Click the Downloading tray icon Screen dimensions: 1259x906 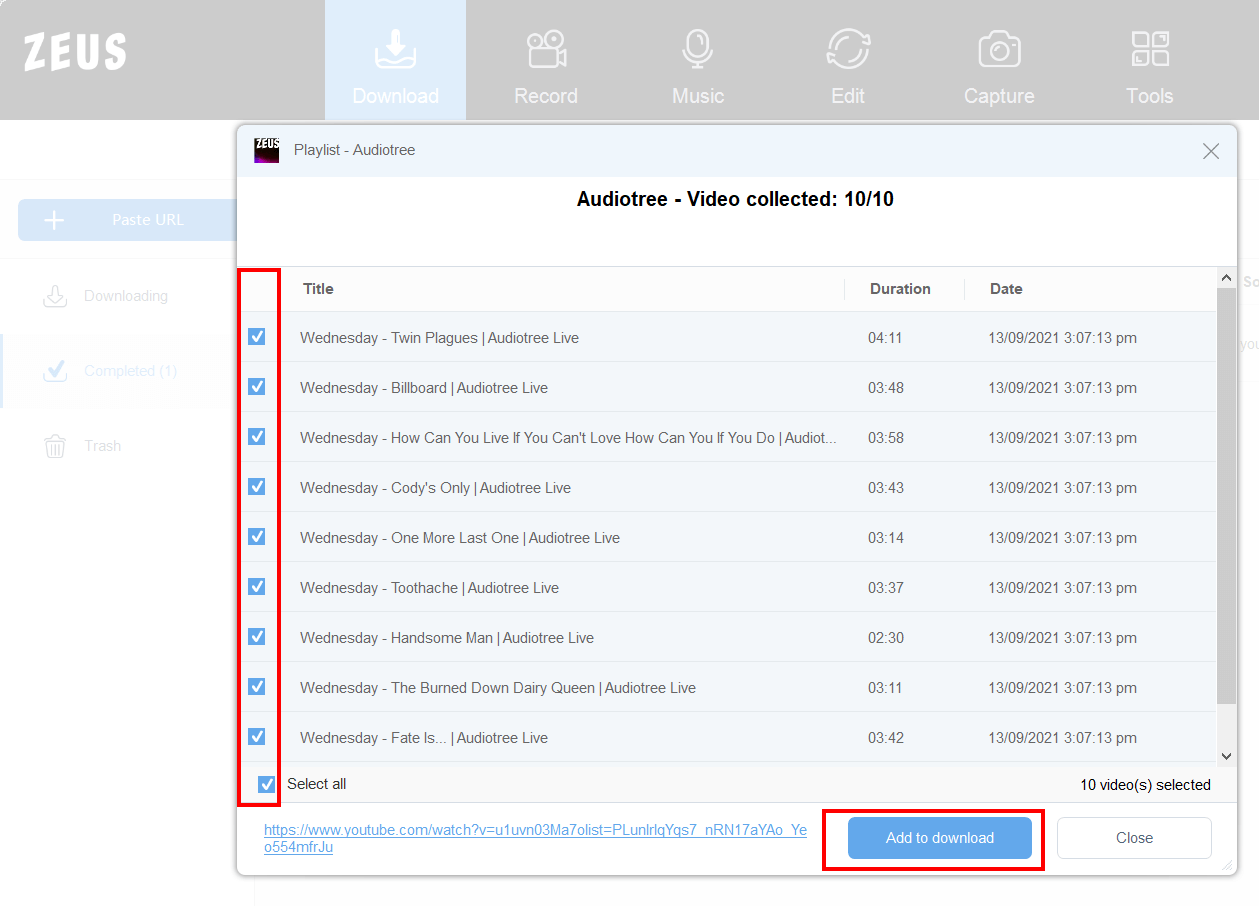55,296
